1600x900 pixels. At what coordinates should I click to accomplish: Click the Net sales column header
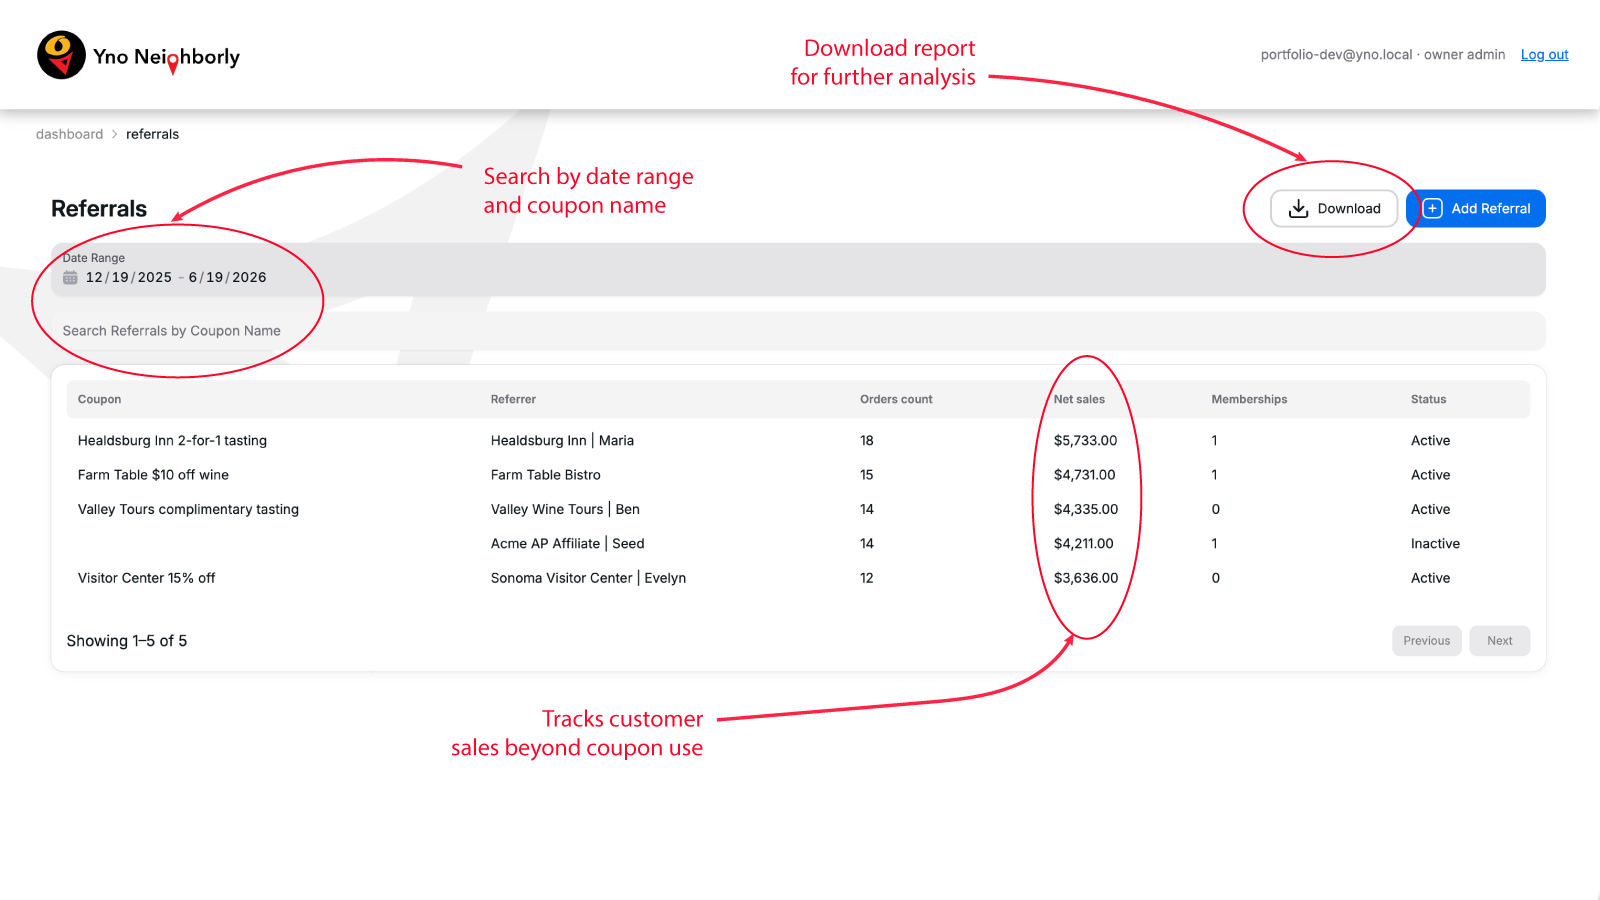pyautogui.click(x=1079, y=399)
